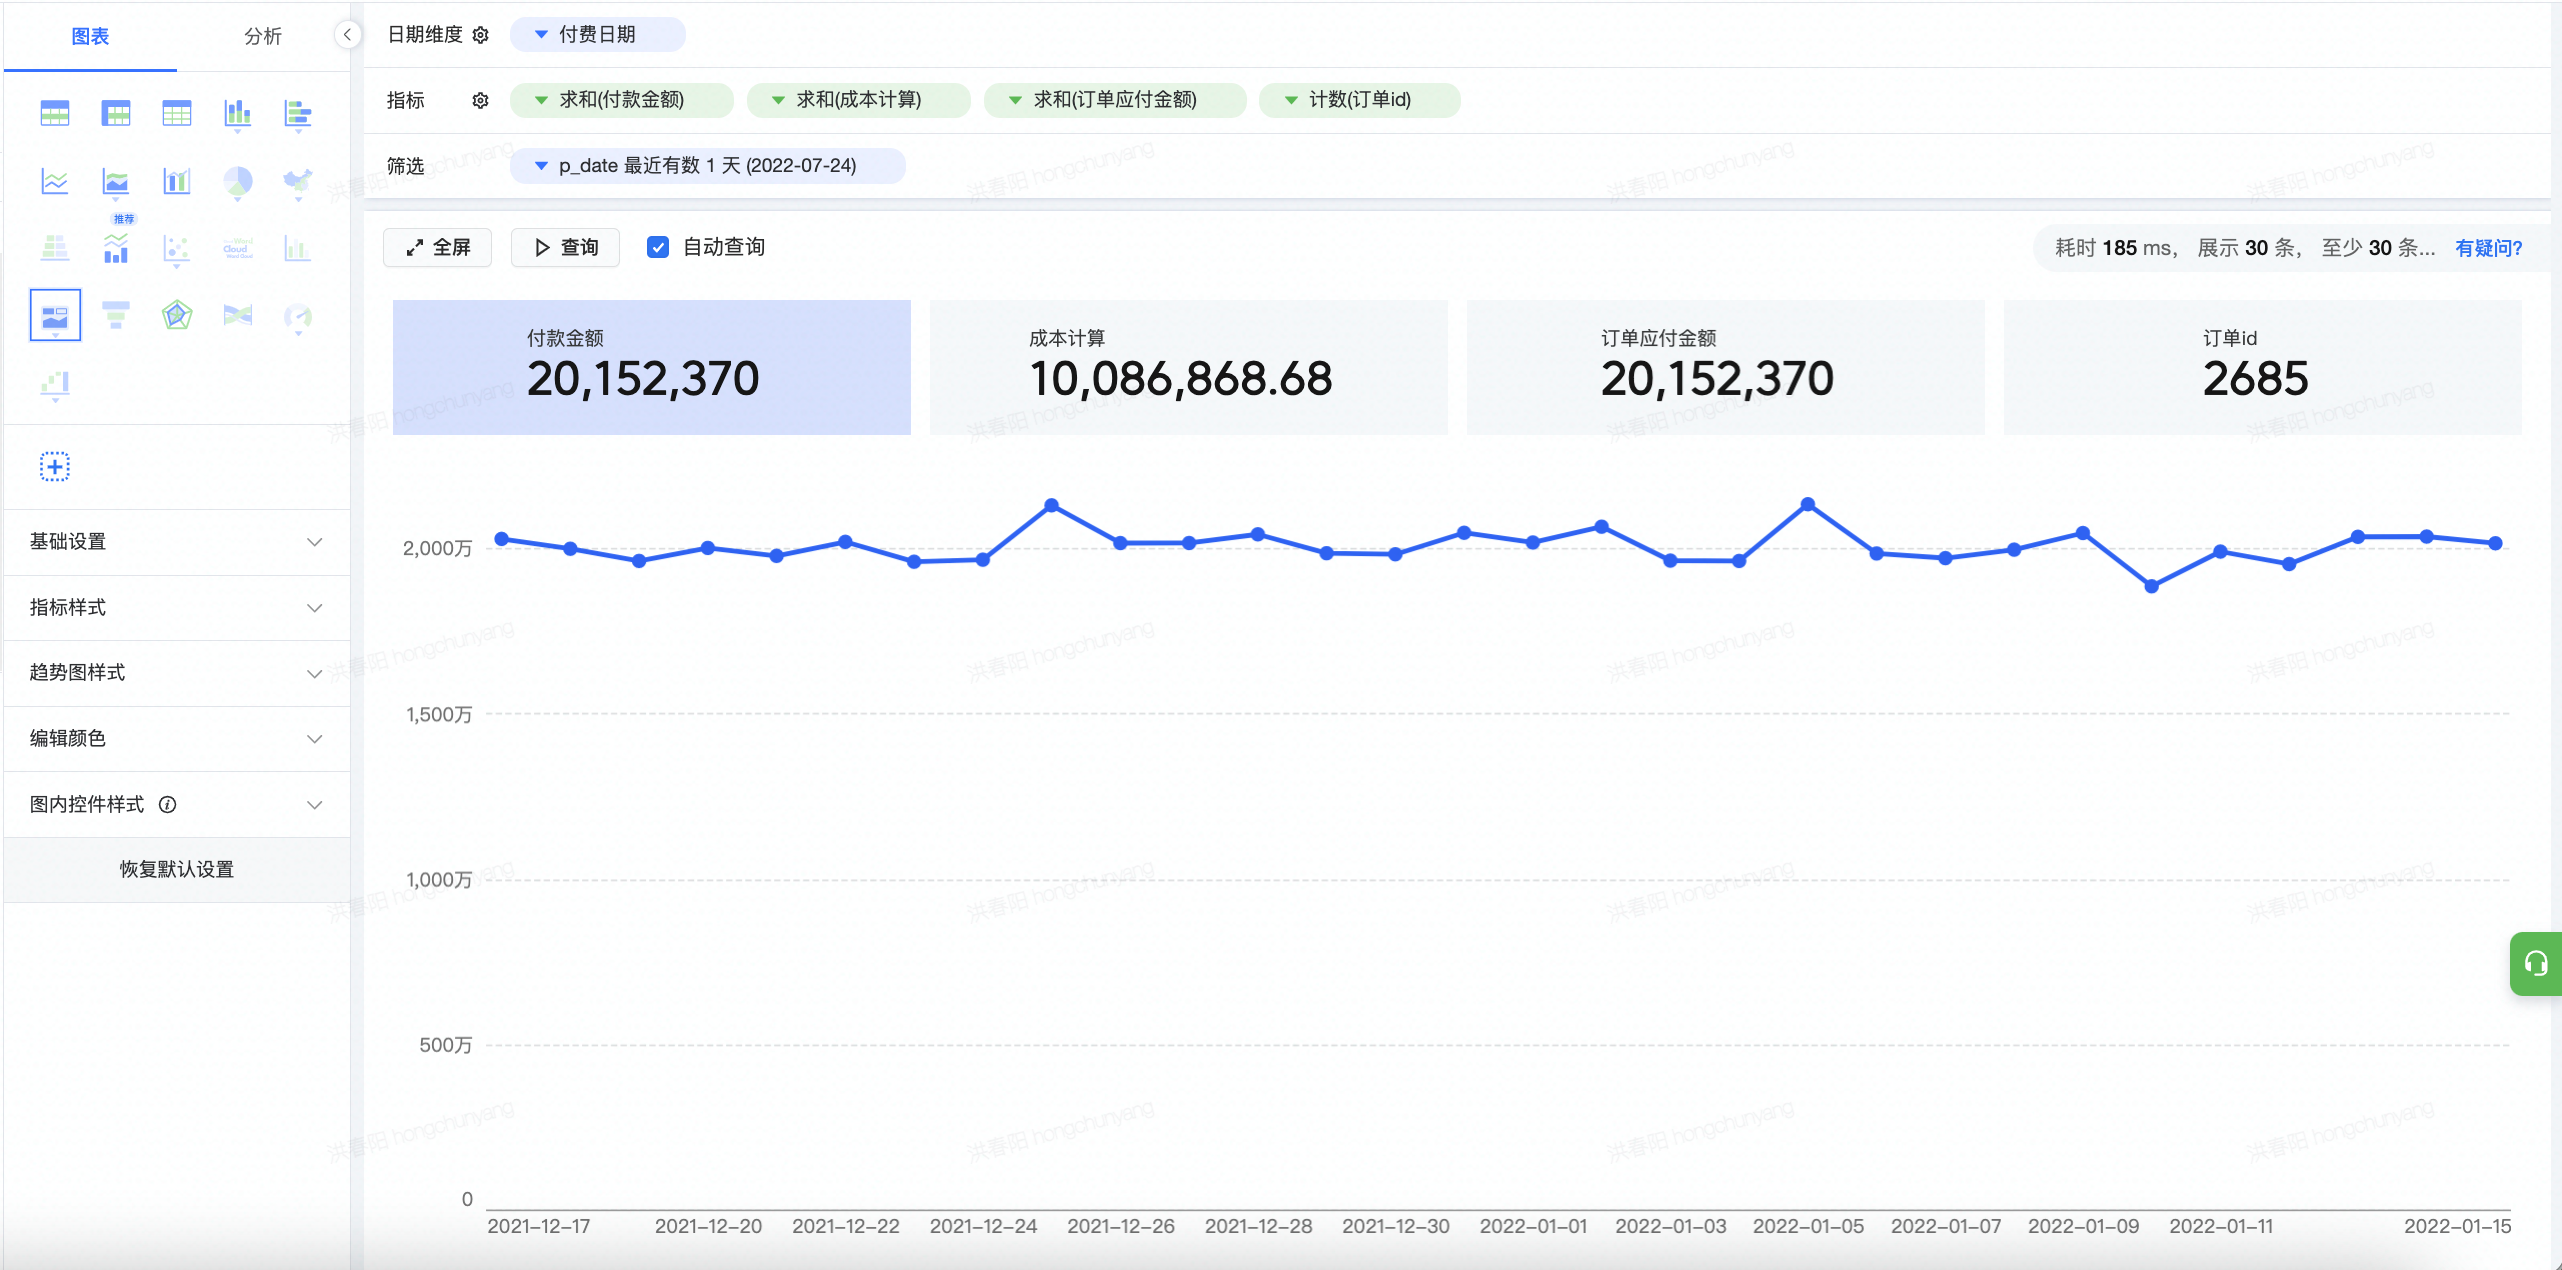Image resolution: width=2562 pixels, height=1270 pixels.
Task: Expand the 基础设置 section
Action: [x=177, y=542]
